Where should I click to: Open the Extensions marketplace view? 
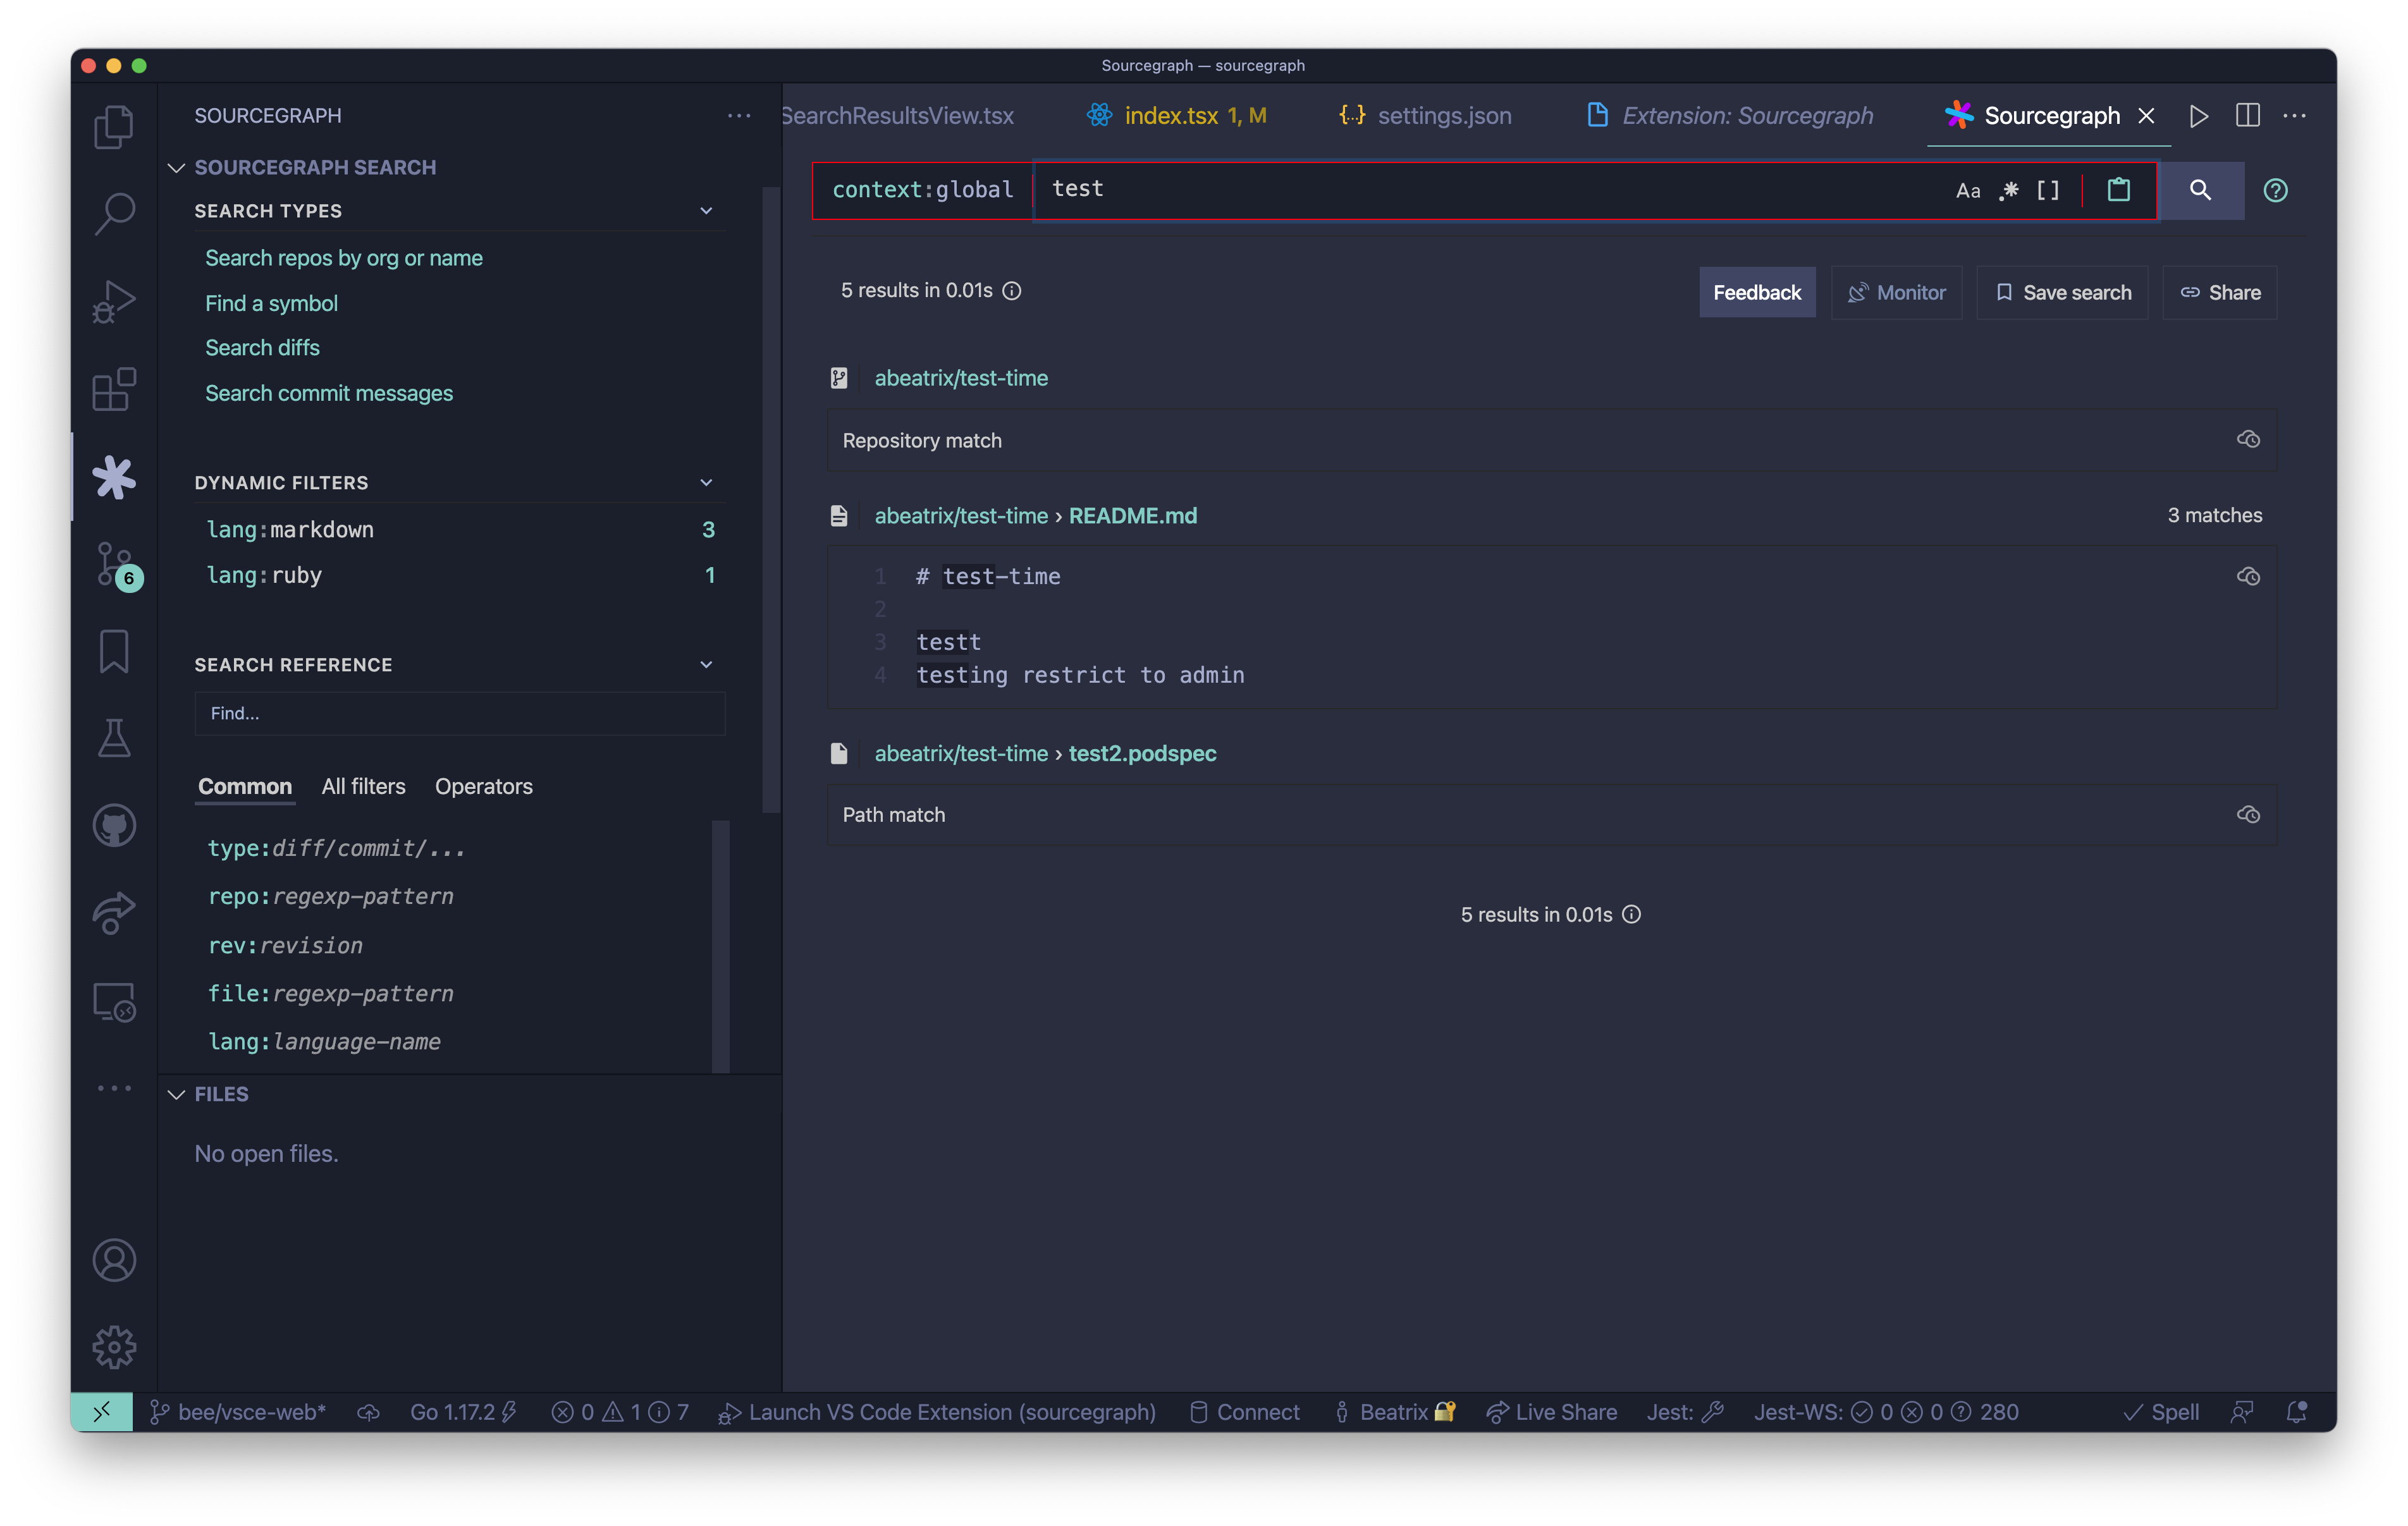(x=114, y=389)
